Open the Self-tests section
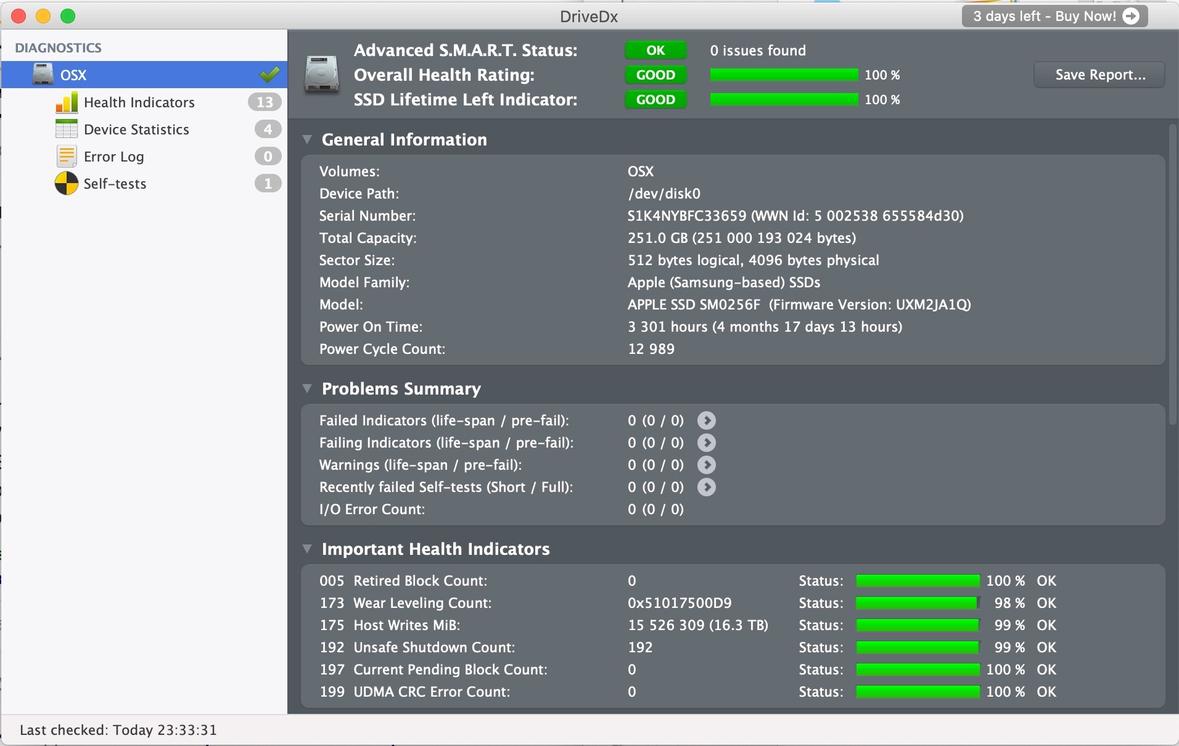Image resolution: width=1179 pixels, height=746 pixels. tap(114, 183)
